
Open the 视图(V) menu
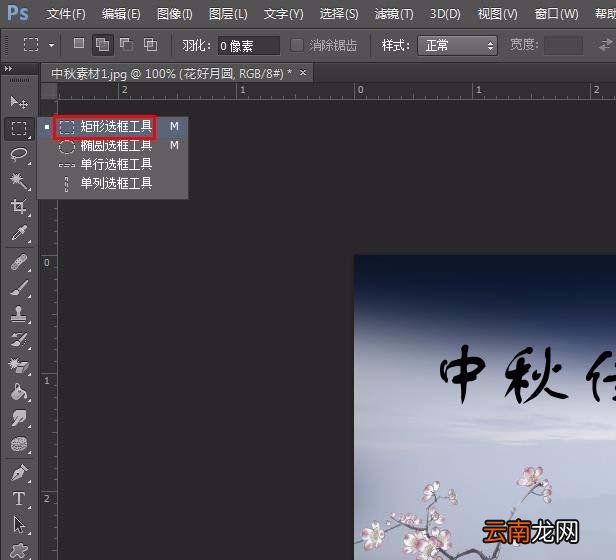[x=497, y=14]
